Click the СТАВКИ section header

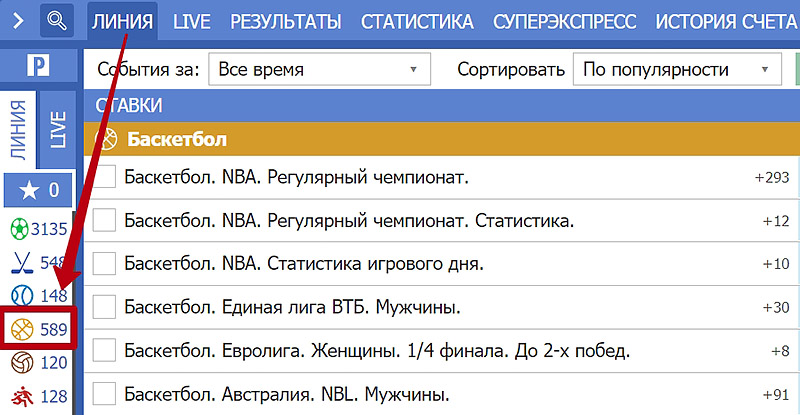(x=442, y=105)
